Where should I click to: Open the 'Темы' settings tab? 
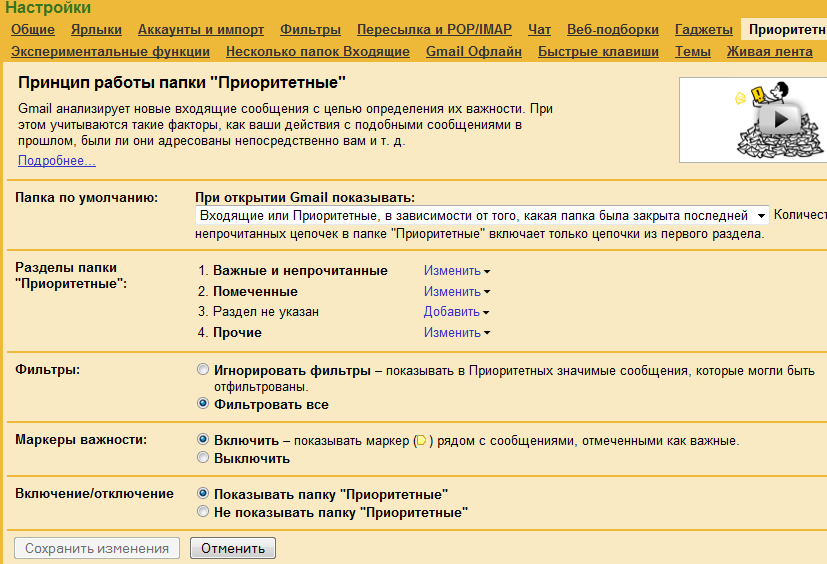693,51
